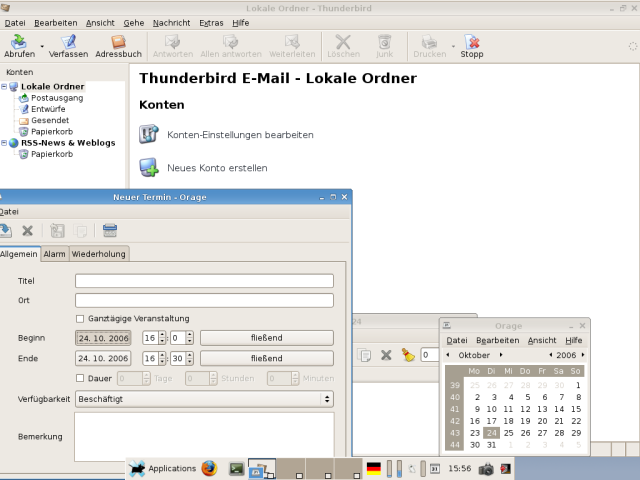Click the Beginn date button 24. 10. 2006

(103, 338)
